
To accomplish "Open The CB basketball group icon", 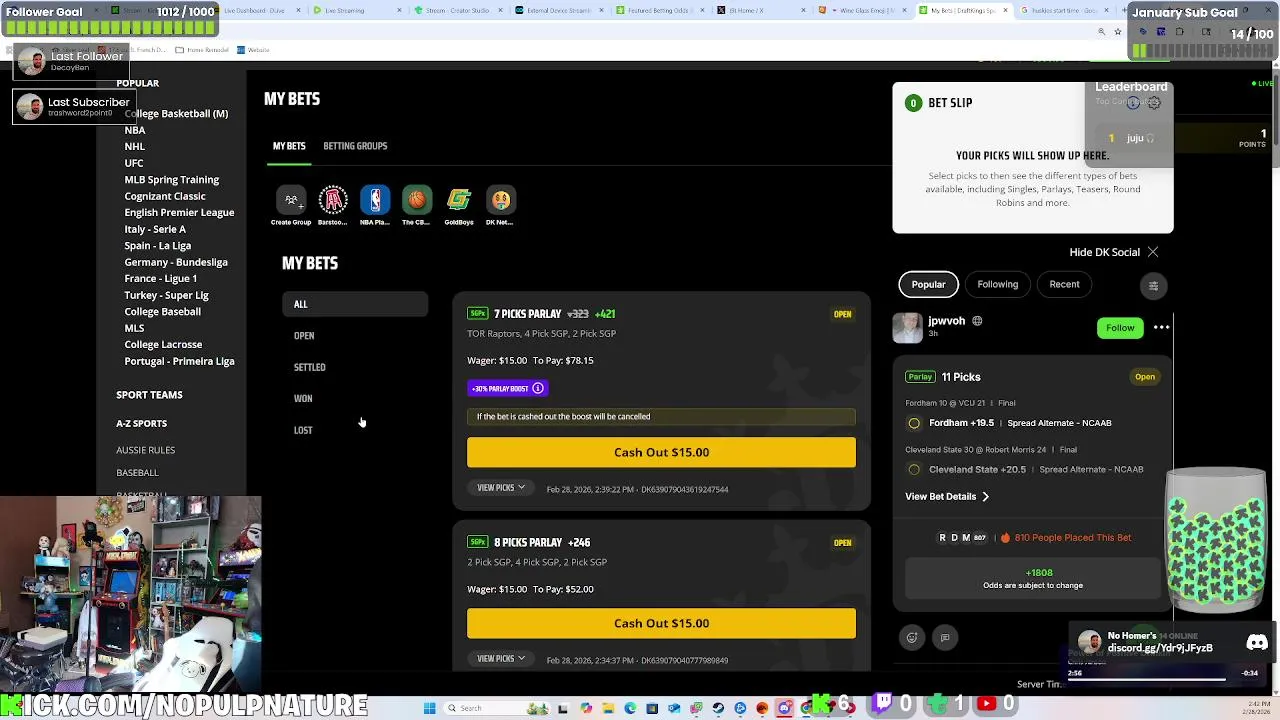I will (417, 200).
